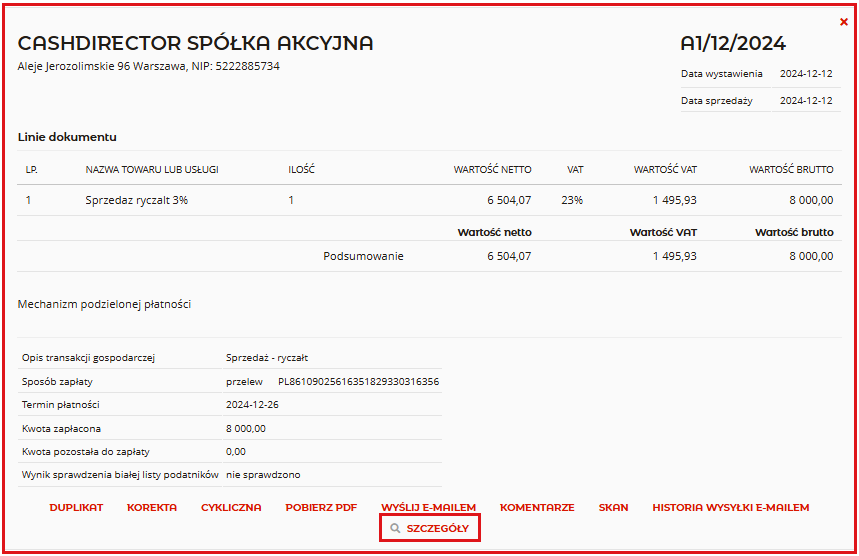Select line item Sprzedaz ryczalt 3%
Screen dimensions: 859x556
tap(136, 200)
